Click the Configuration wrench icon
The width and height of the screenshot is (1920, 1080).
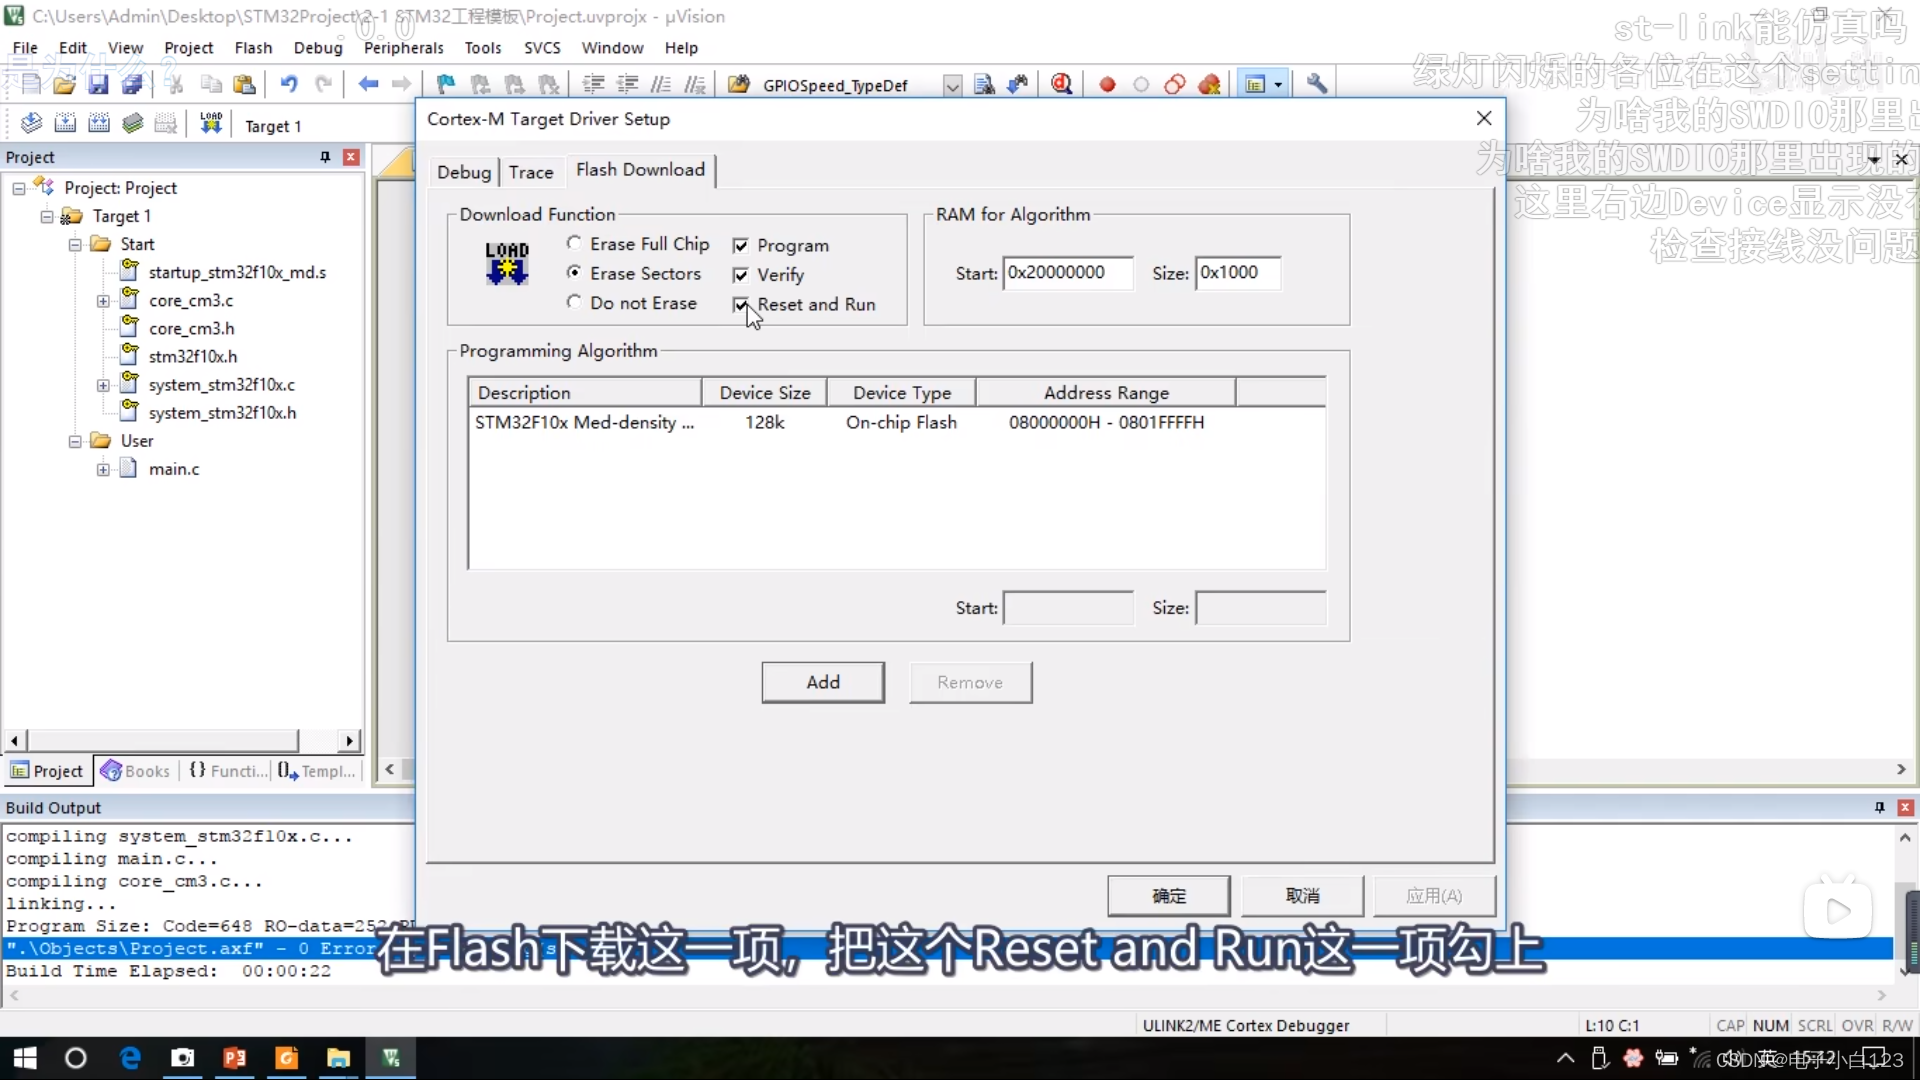[1317, 85]
